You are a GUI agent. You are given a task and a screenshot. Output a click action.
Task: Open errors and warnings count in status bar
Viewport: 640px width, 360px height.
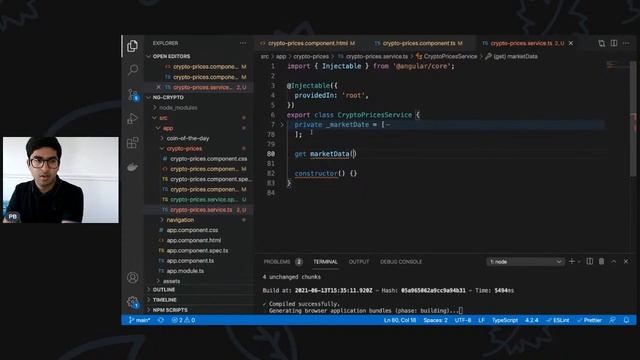(183, 320)
